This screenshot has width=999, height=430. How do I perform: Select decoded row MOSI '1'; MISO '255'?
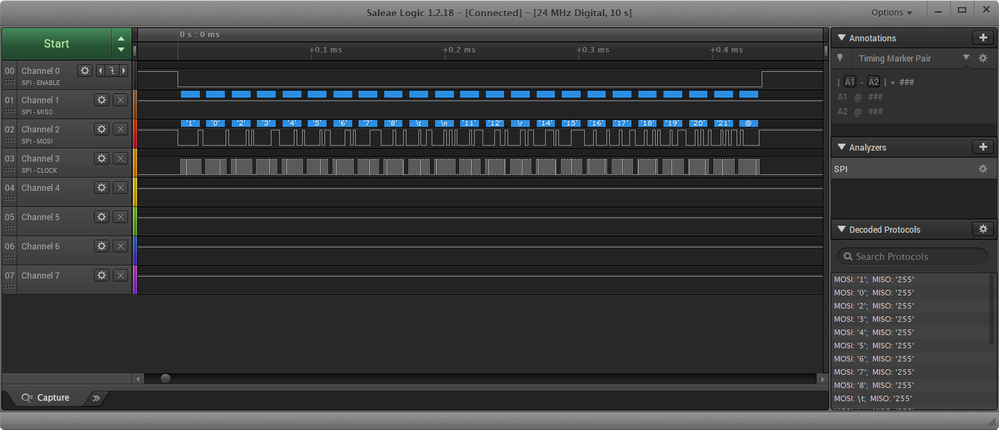(912, 279)
